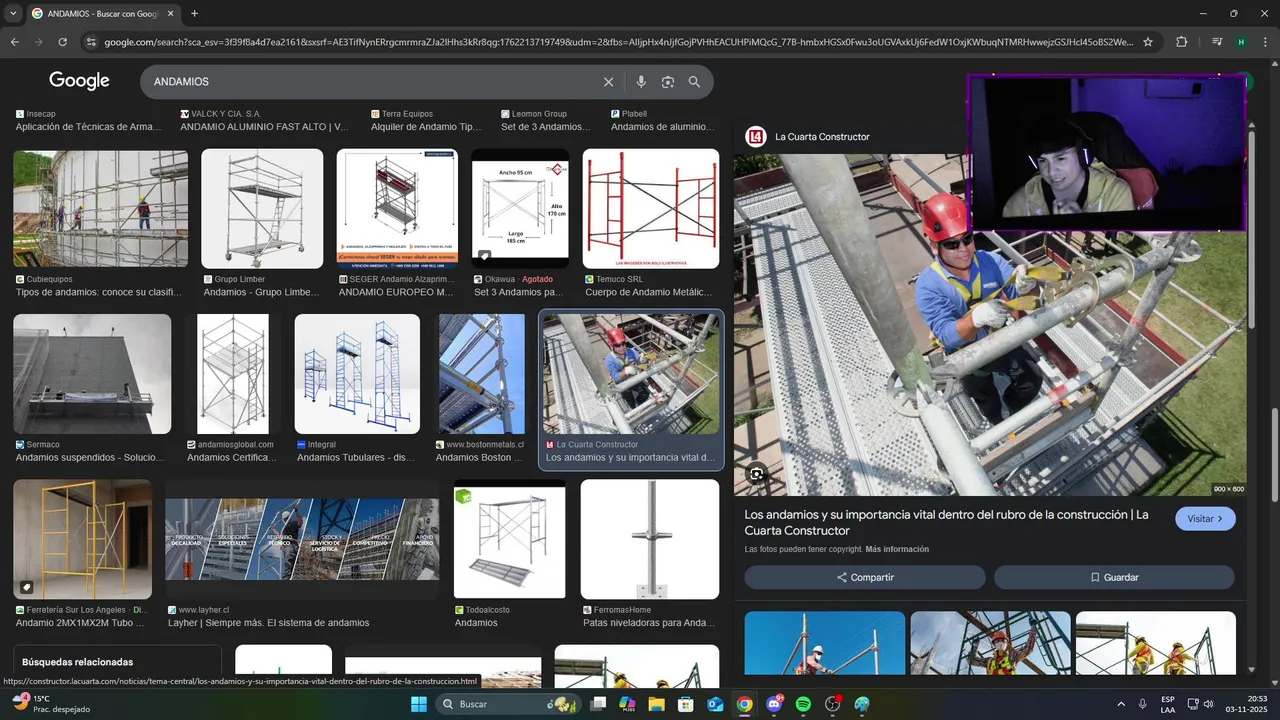Click the microphone icon in system tray
This screenshot has width=1280, height=720.
1142,704
